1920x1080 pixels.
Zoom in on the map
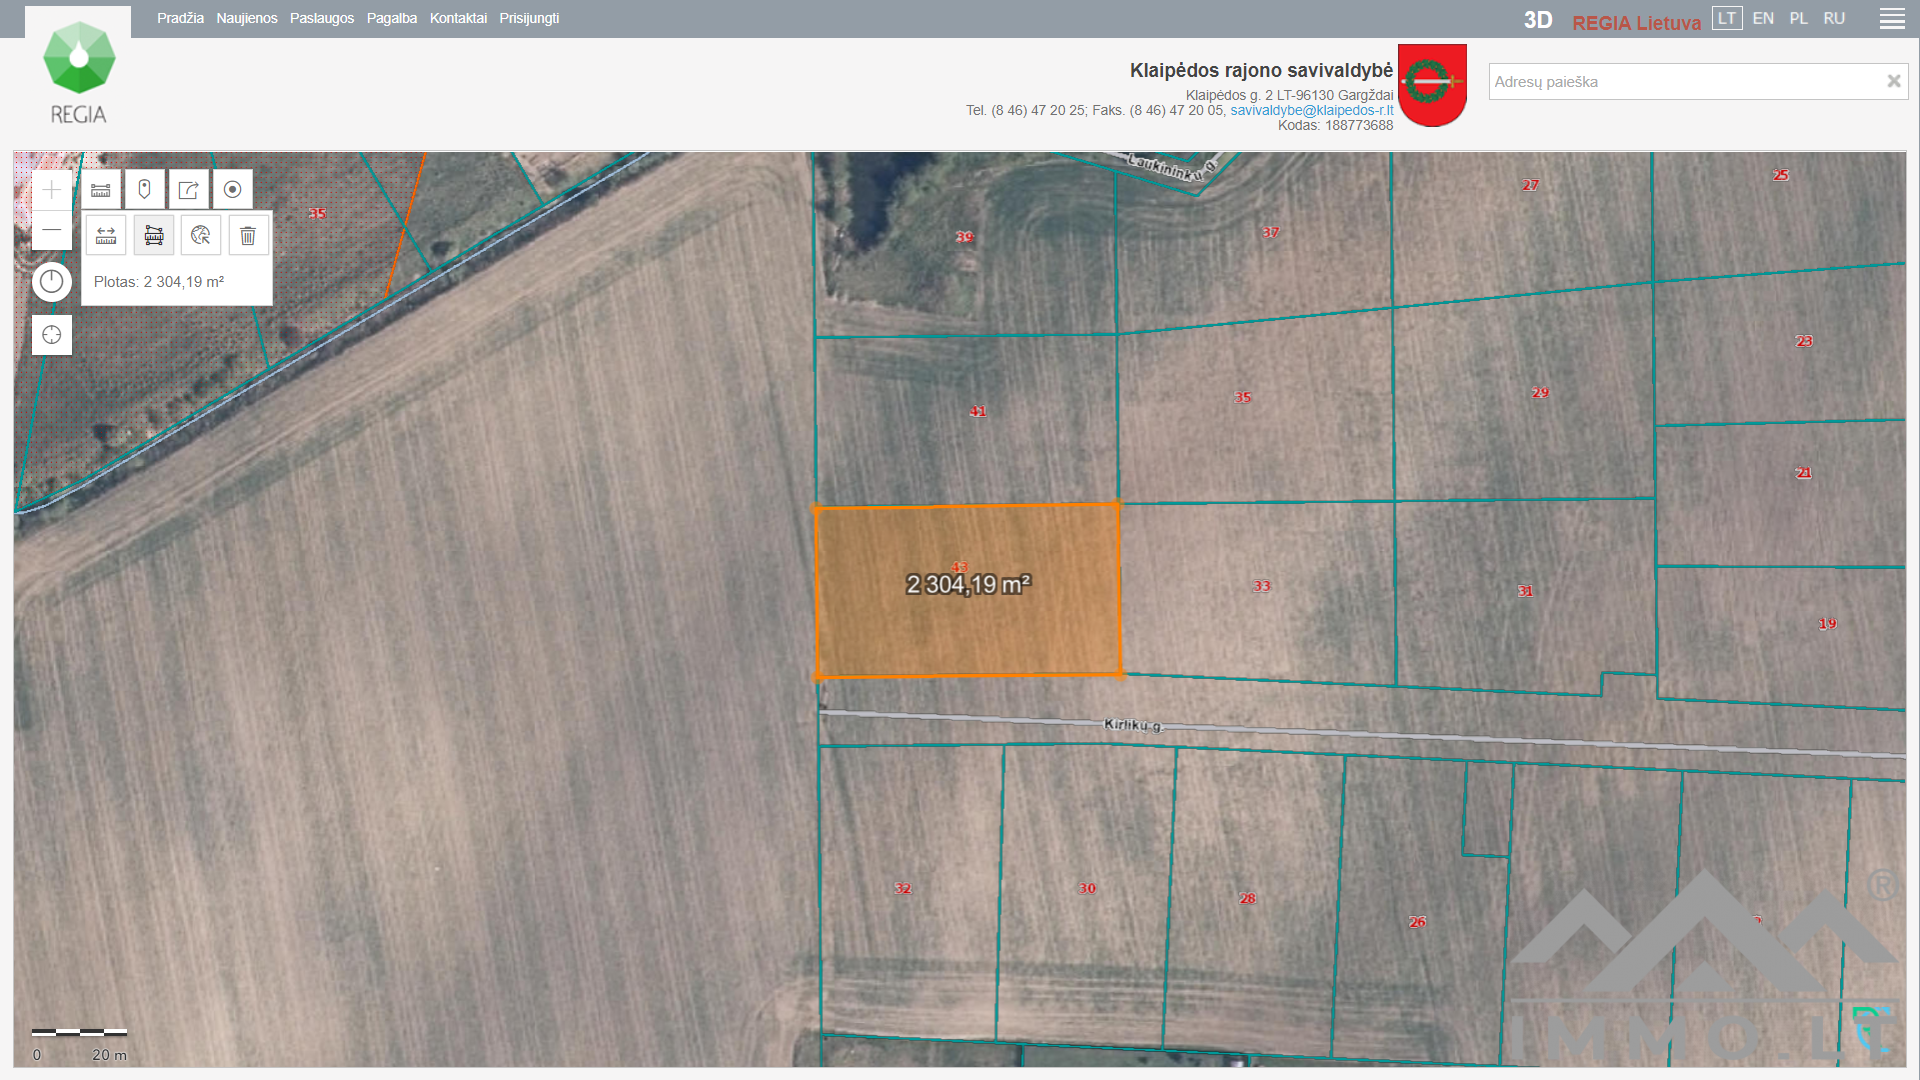pyautogui.click(x=52, y=190)
